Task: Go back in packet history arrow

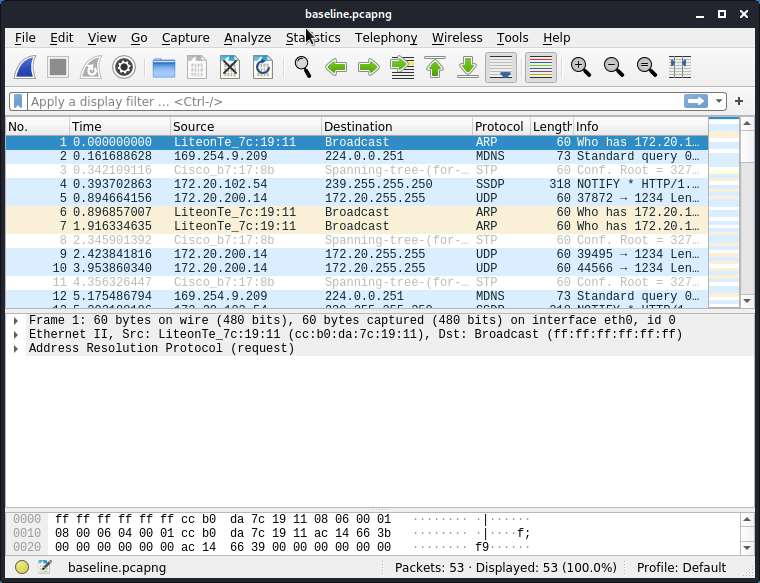Action: 336,67
